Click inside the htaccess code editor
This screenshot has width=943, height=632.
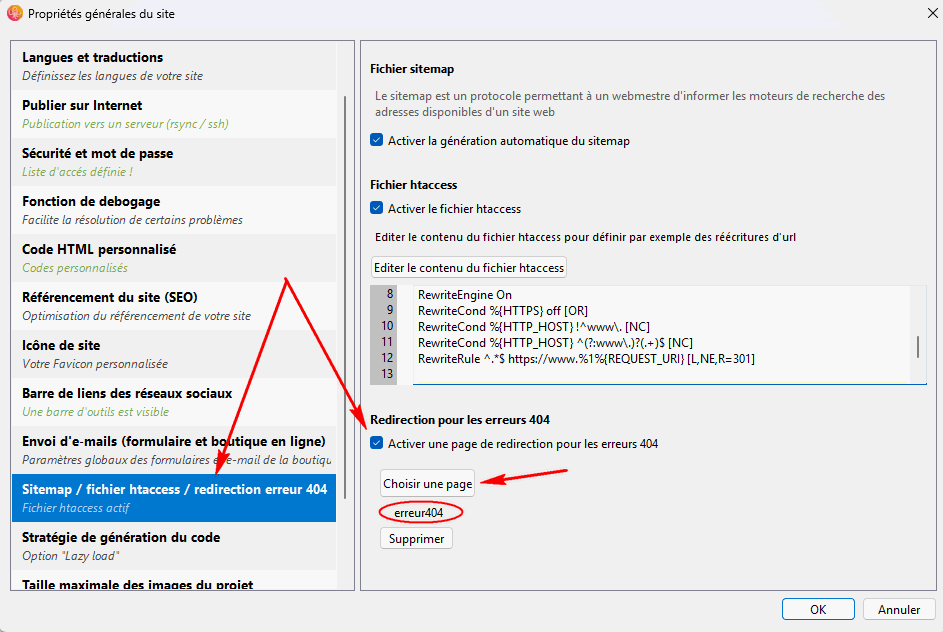pos(660,335)
